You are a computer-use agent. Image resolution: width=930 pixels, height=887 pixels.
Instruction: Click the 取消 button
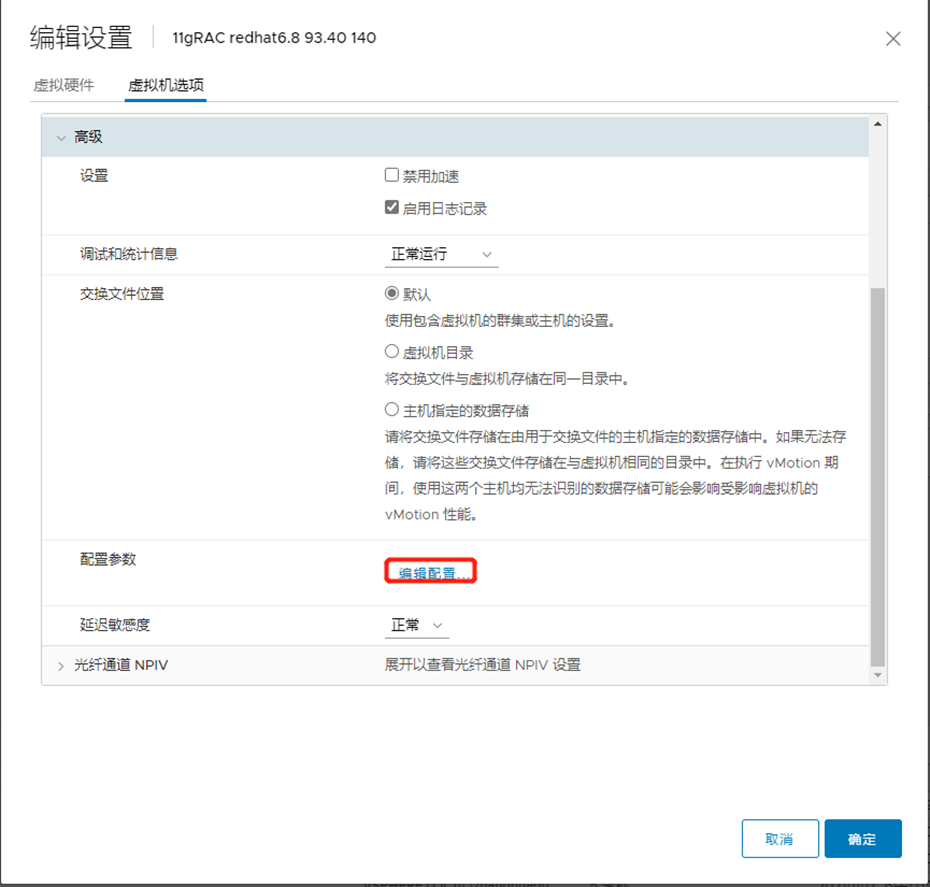[x=780, y=838]
